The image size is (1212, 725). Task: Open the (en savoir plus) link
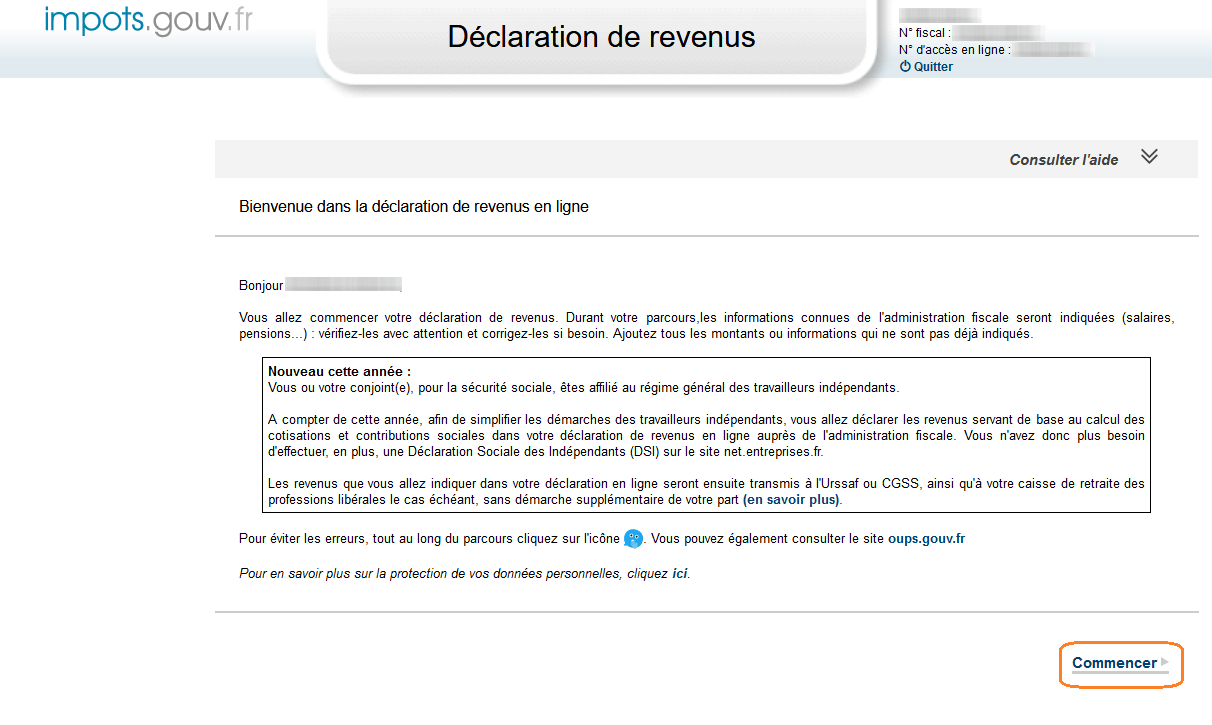[791, 499]
